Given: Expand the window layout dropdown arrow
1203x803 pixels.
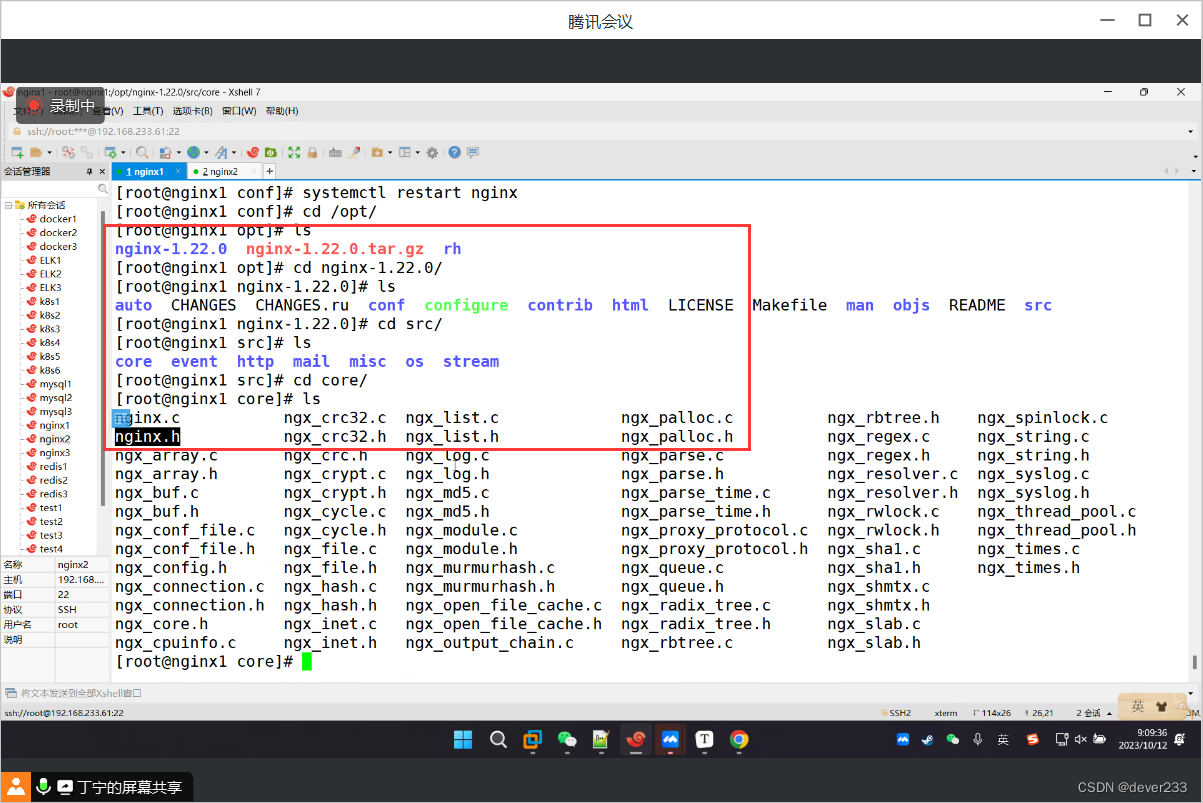Looking at the screenshot, I should tap(417, 153).
